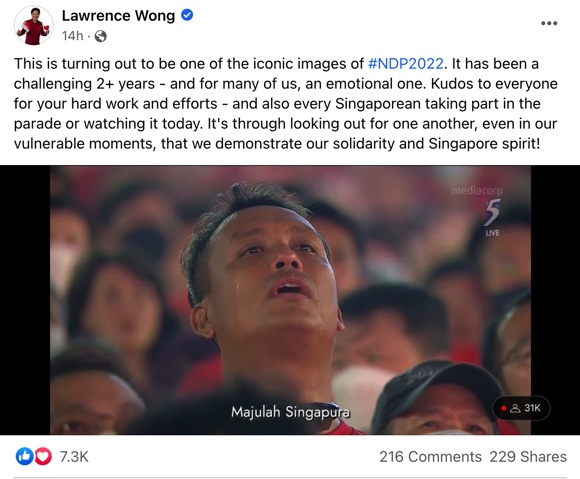View the 7.3K reactions count

[74, 457]
